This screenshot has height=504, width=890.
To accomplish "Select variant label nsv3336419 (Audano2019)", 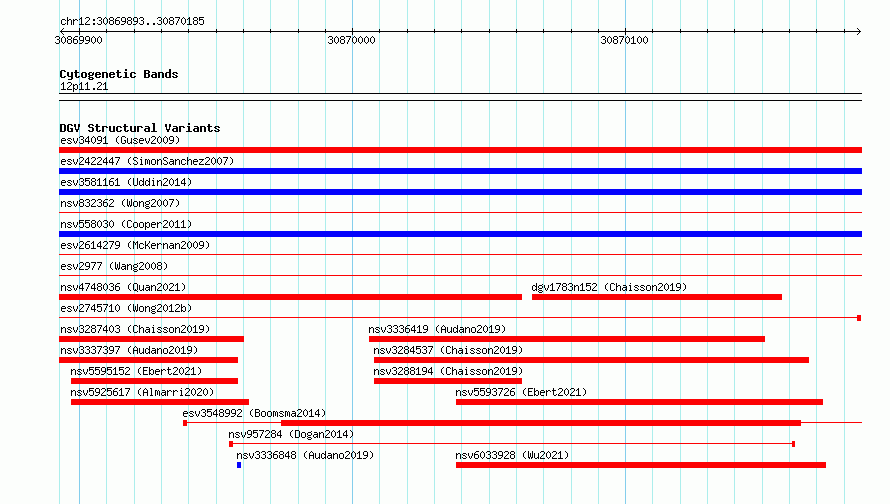I will click(x=437, y=329).
